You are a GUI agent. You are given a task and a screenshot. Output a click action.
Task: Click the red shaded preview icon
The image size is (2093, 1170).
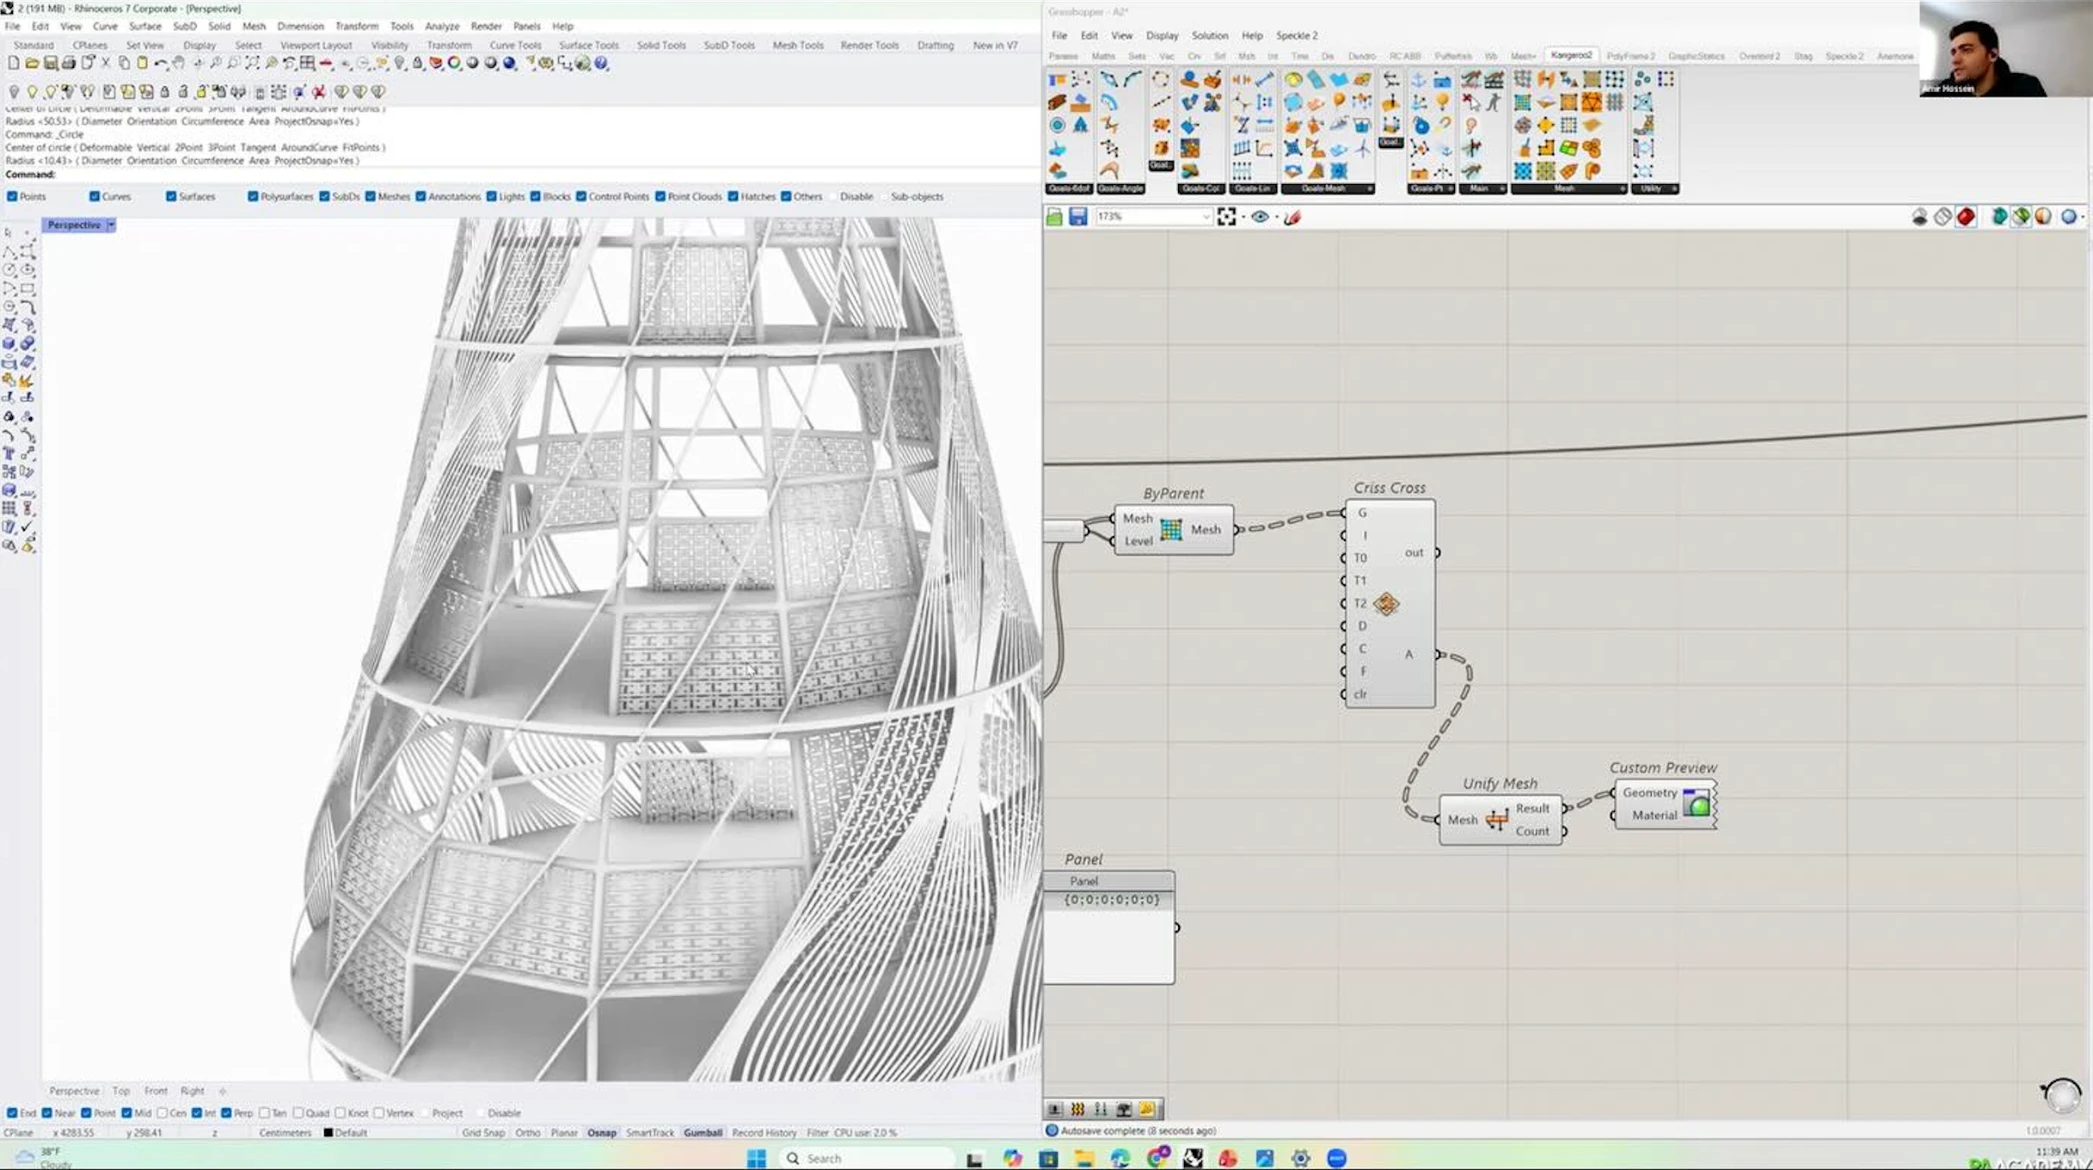click(1966, 217)
